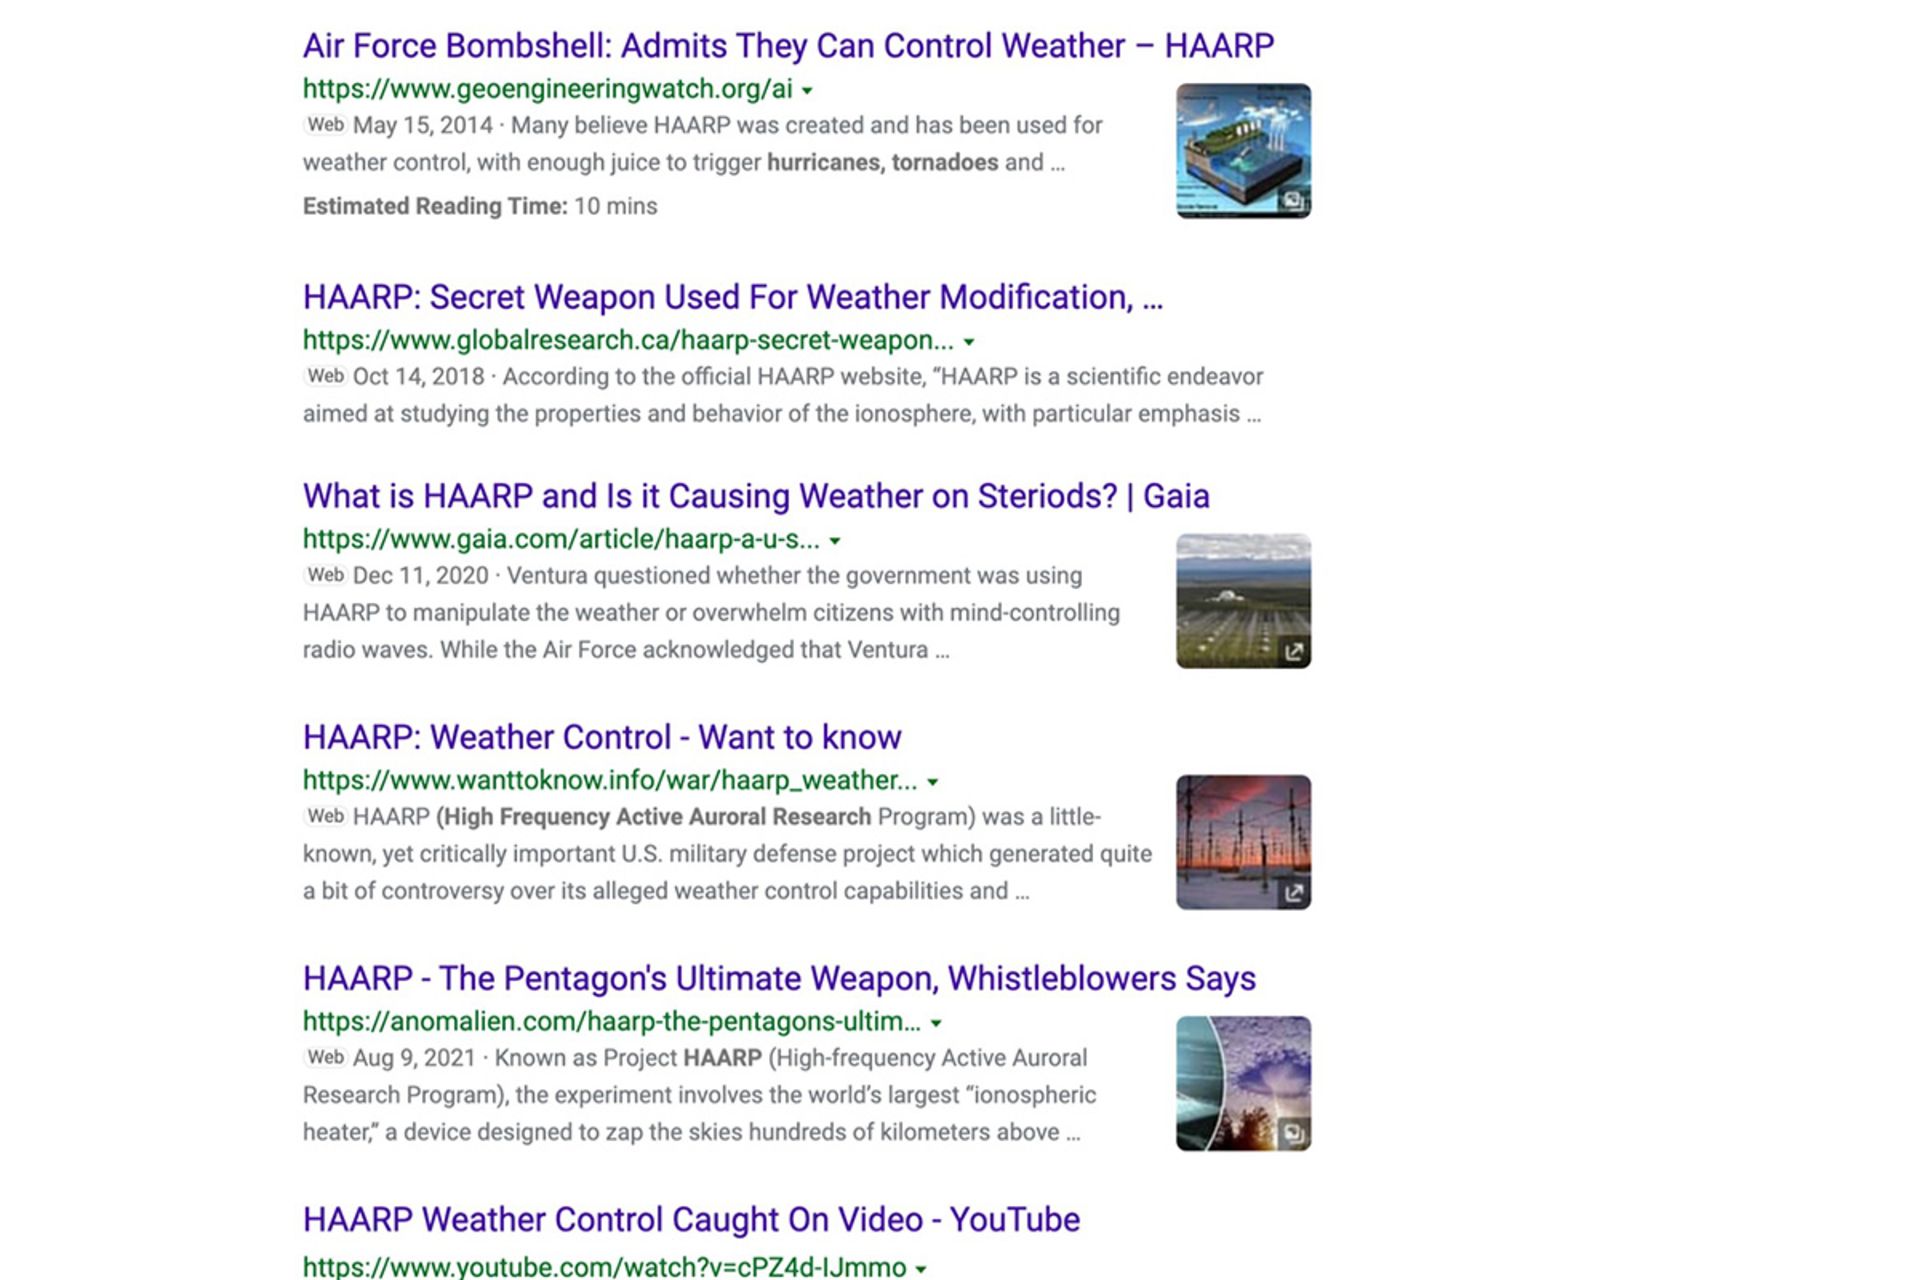Screen dimensions: 1920x1280
Task: Open 'The Pentagon's Ultimate Weapon' result title
Action: tap(779, 978)
